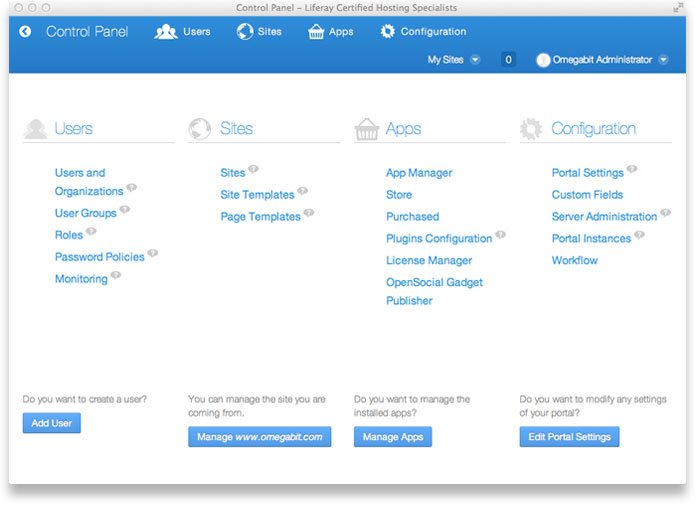
Task: Open the App Manager link
Action: pos(419,173)
